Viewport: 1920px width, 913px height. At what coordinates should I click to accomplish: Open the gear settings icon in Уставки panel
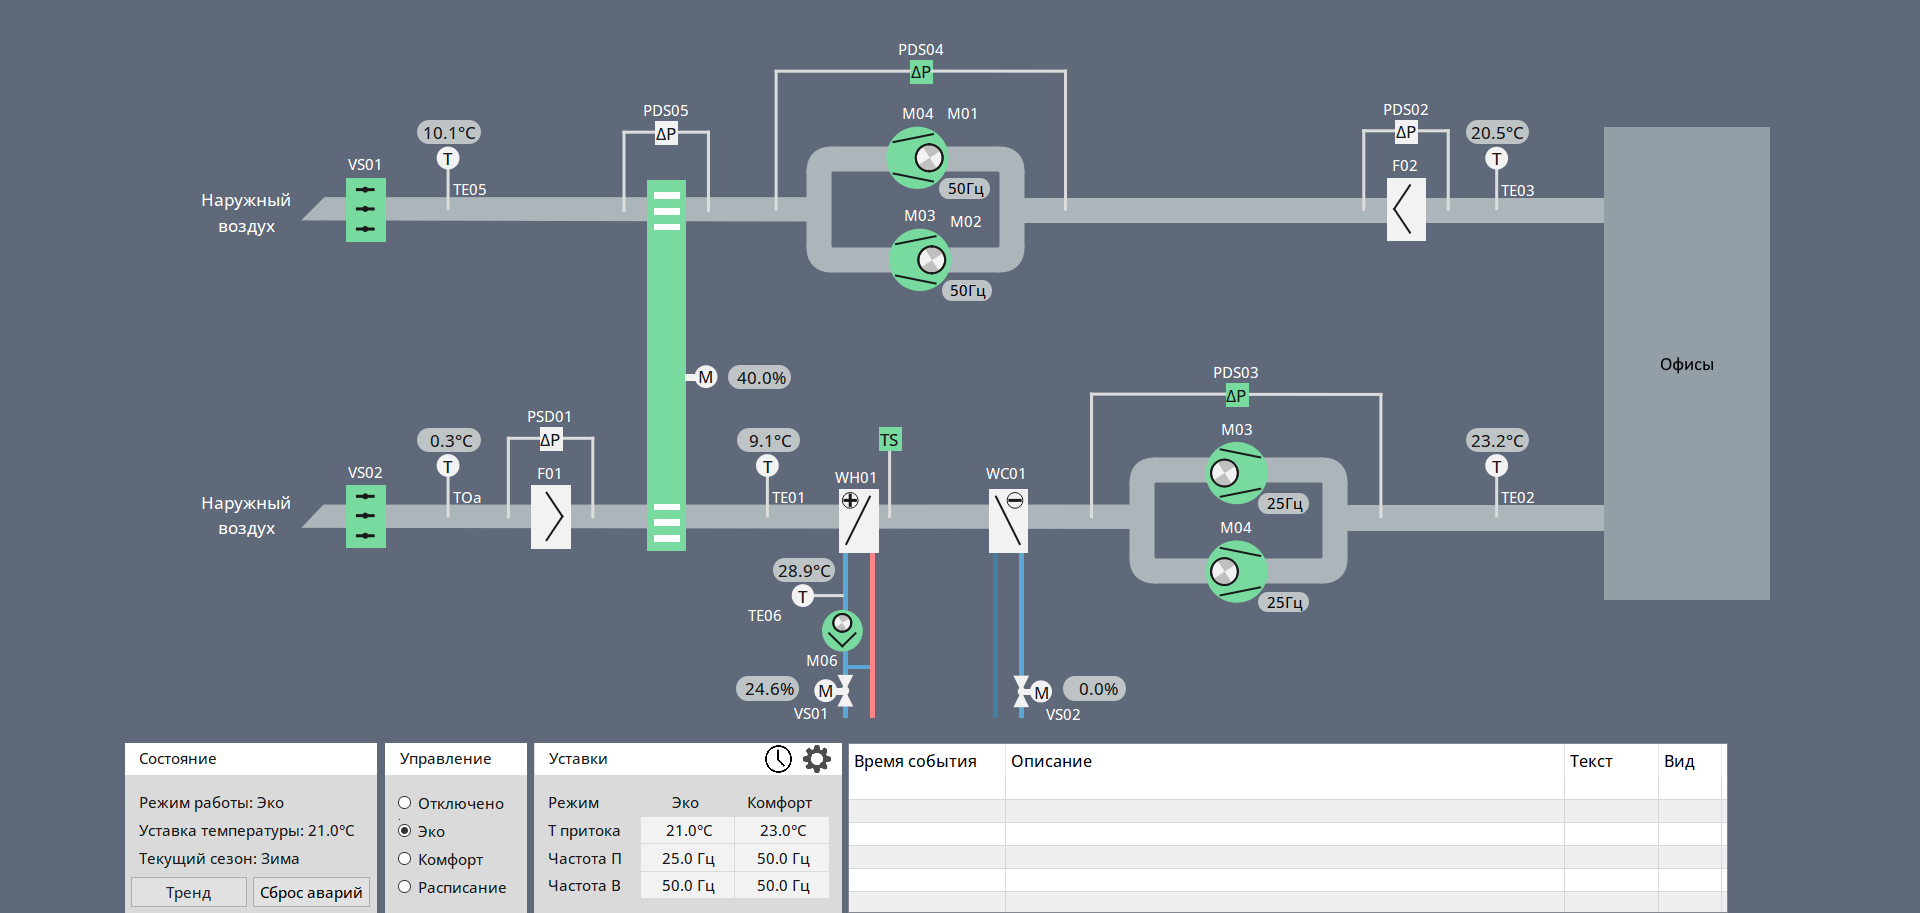coord(817,759)
